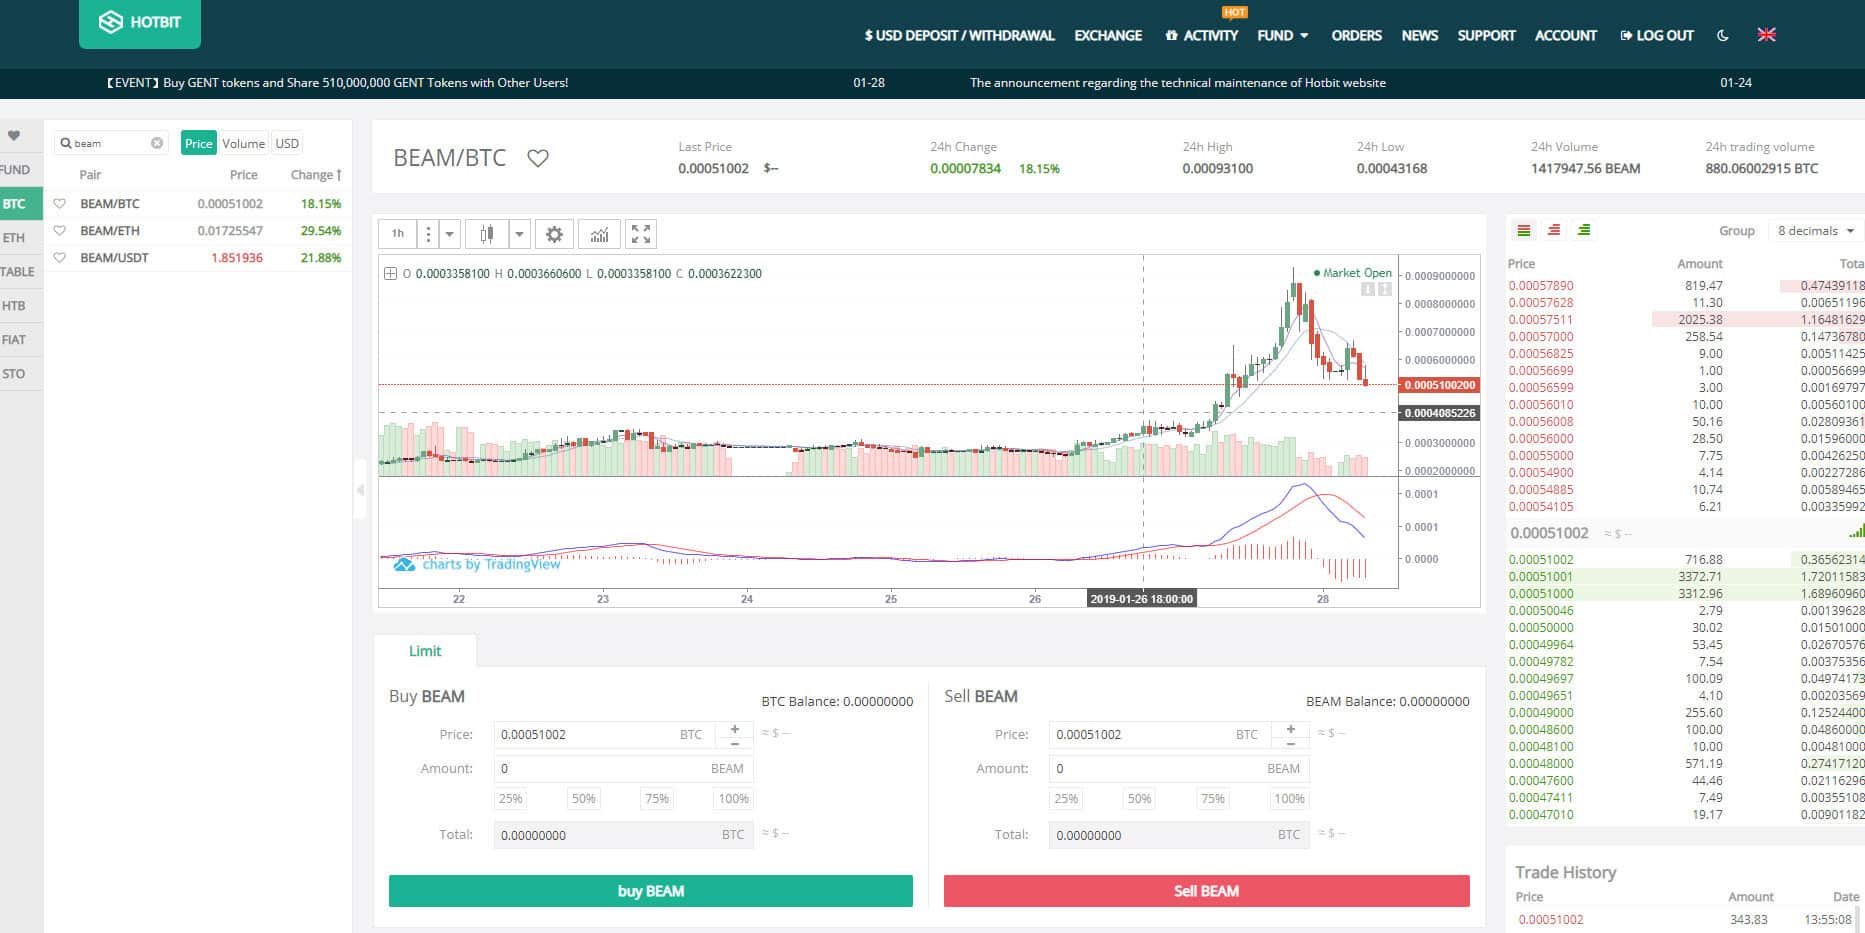Clear the beam search field
The width and height of the screenshot is (1865, 933).
tap(157, 143)
